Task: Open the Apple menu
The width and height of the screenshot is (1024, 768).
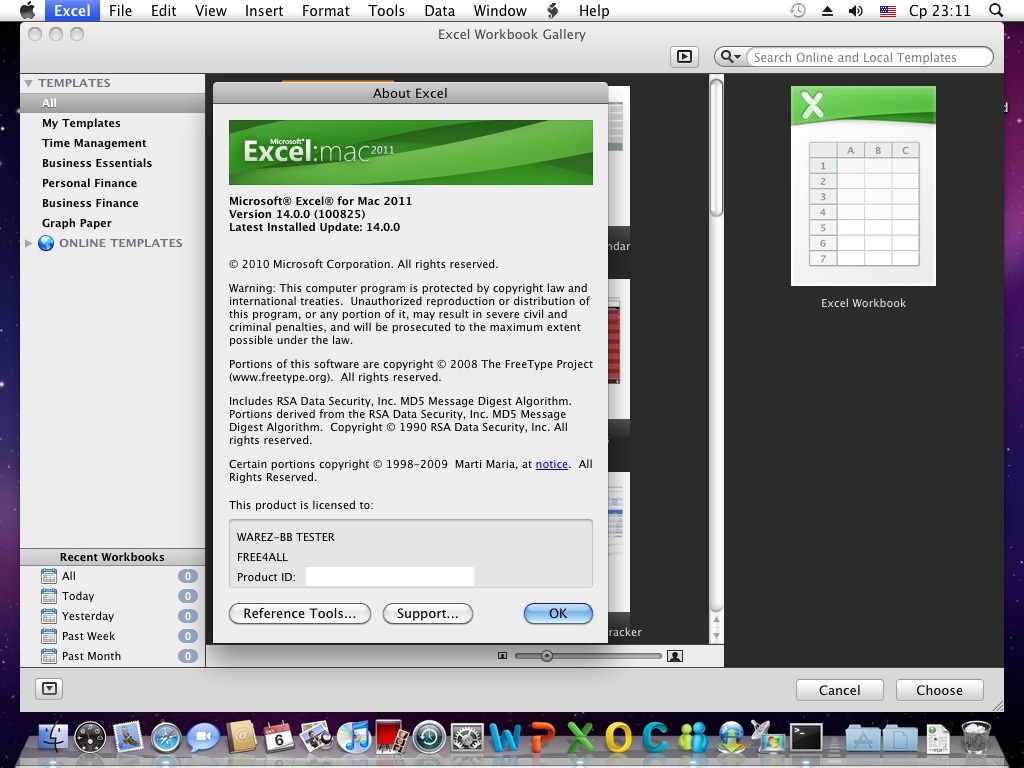Action: click(27, 10)
